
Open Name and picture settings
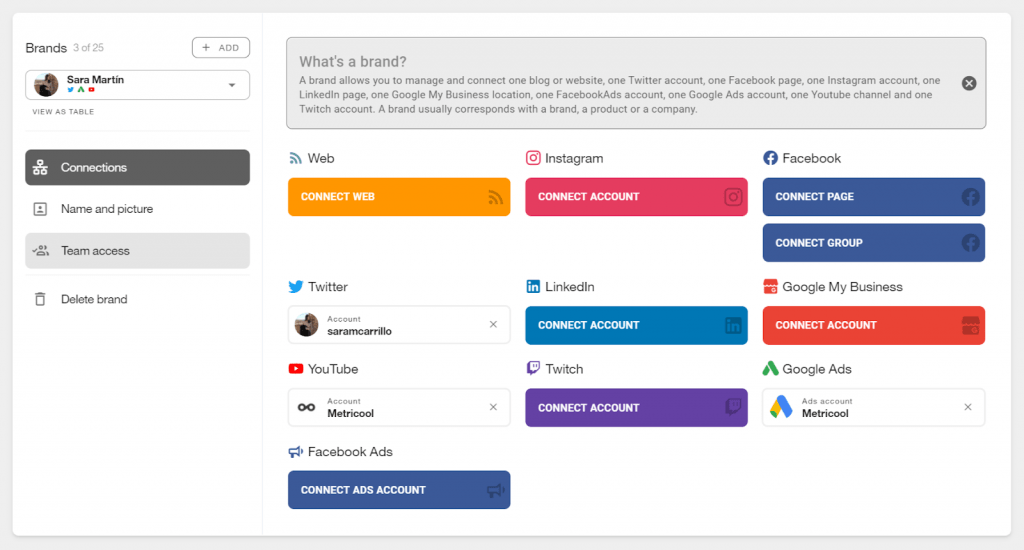137,209
